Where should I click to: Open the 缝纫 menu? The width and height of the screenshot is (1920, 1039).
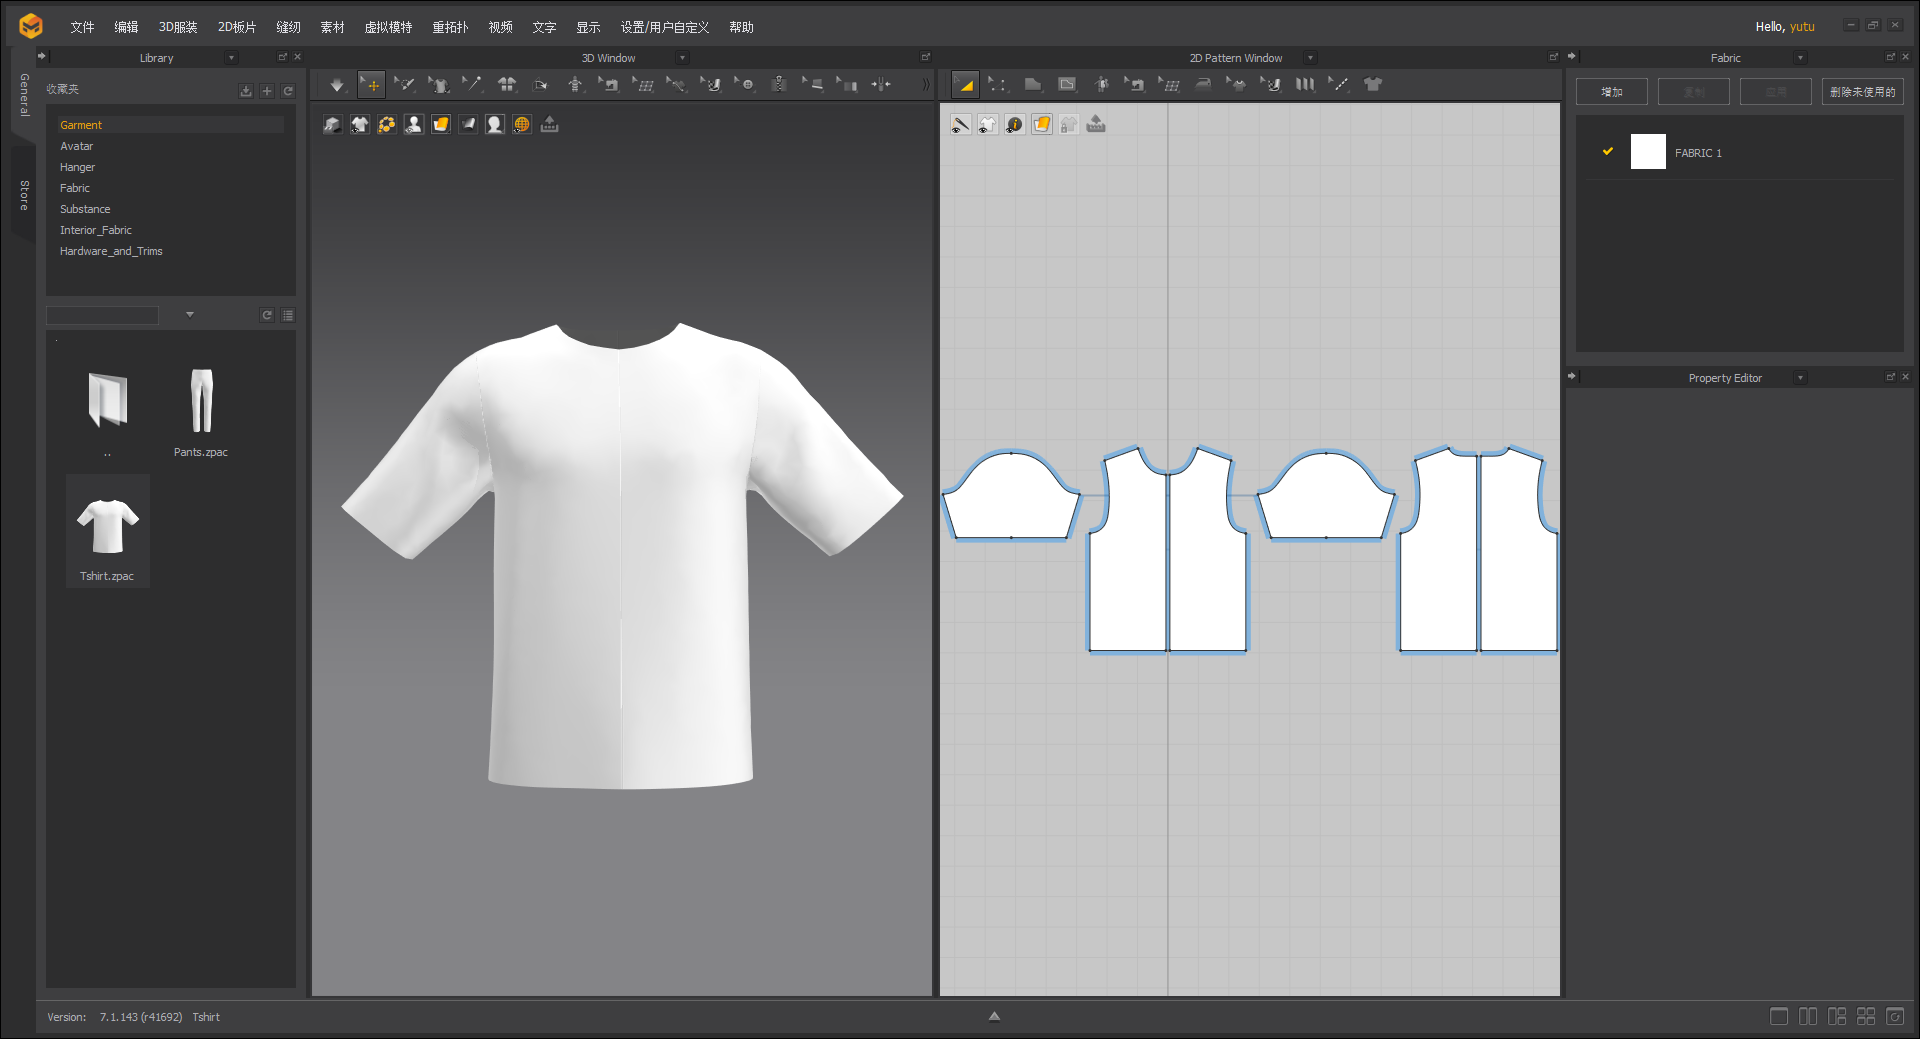click(288, 27)
